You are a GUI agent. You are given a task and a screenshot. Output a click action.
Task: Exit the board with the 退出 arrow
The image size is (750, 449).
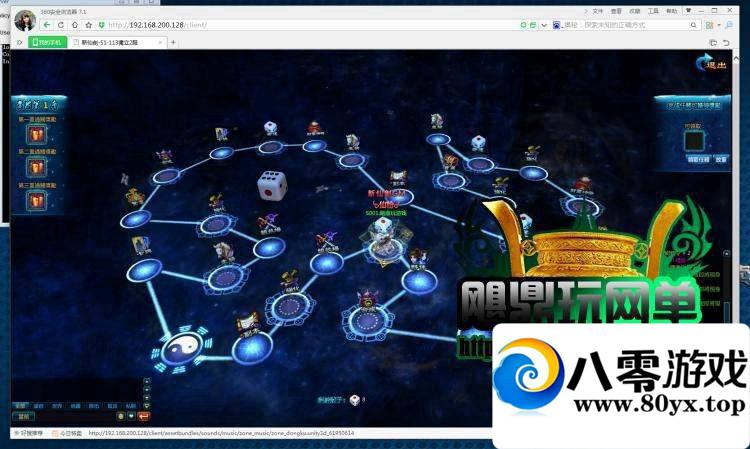tap(711, 64)
